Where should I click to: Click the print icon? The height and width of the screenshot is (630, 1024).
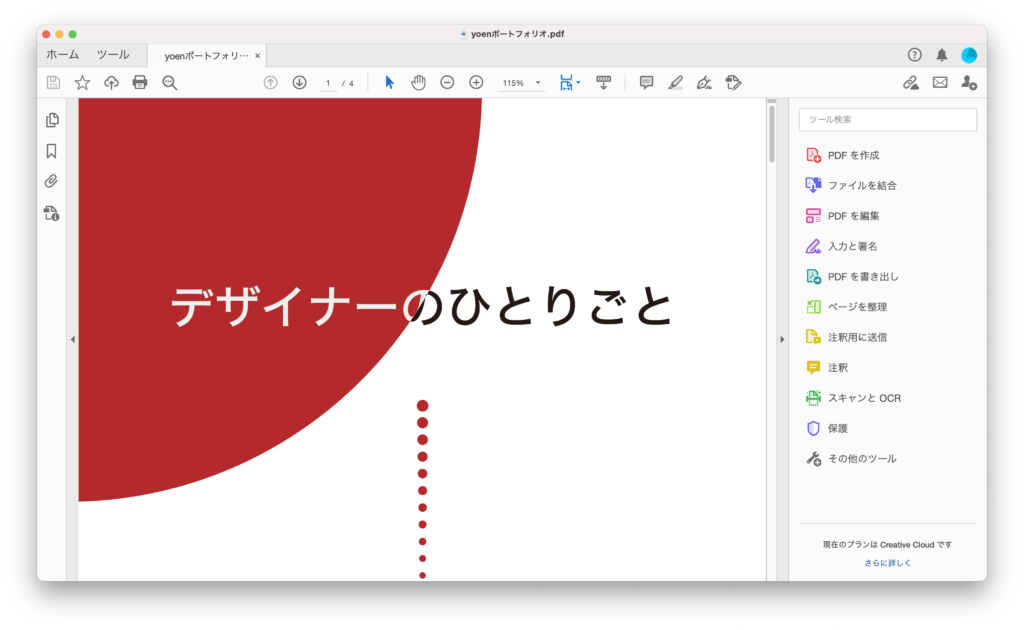tap(140, 82)
